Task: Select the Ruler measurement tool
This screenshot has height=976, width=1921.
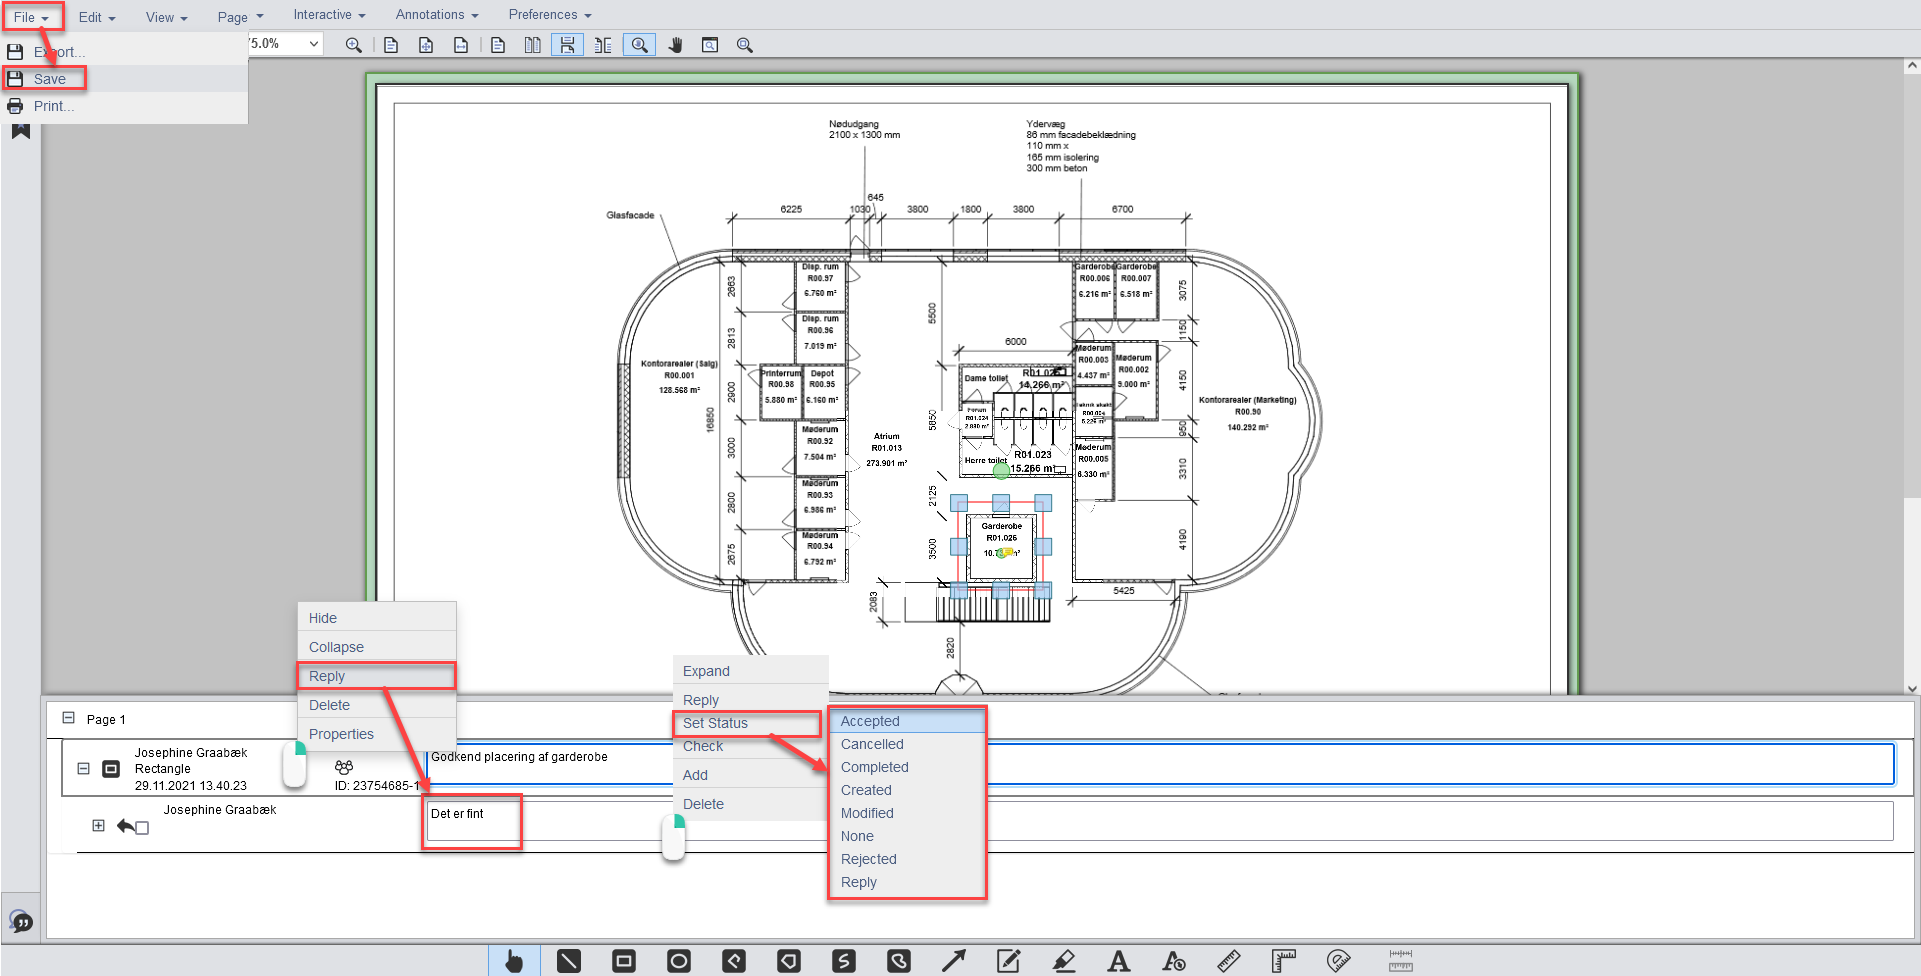Action: pos(1229,961)
